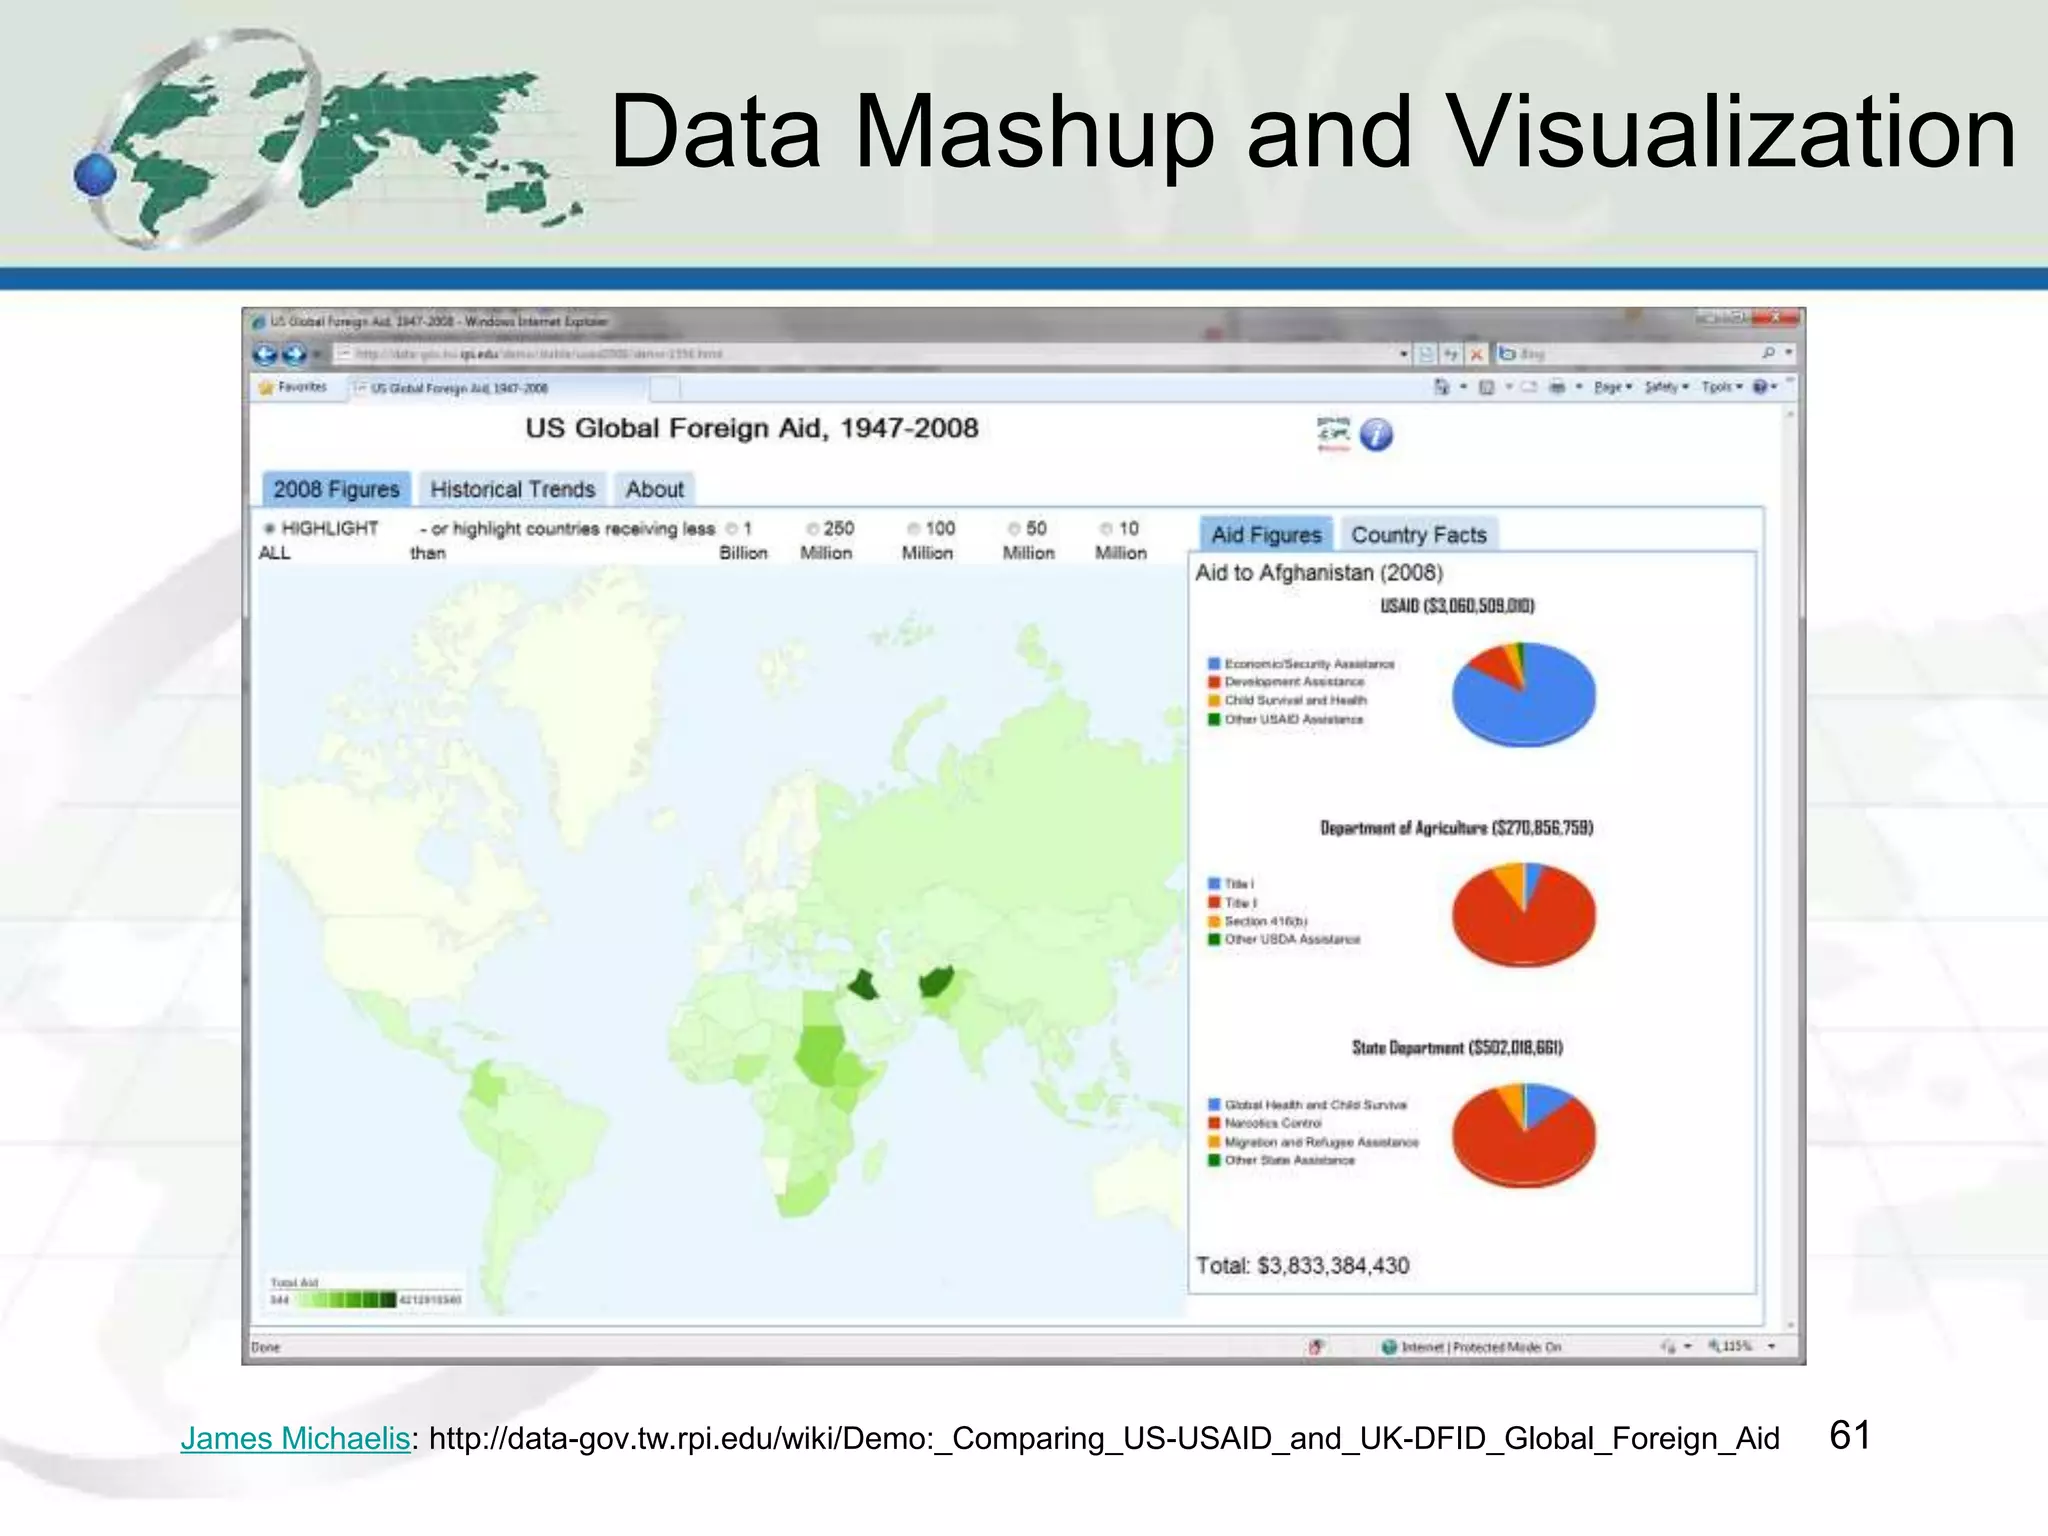The width and height of the screenshot is (2048, 1536).
Task: Click the USAID pie chart
Action: [x=1523, y=695]
